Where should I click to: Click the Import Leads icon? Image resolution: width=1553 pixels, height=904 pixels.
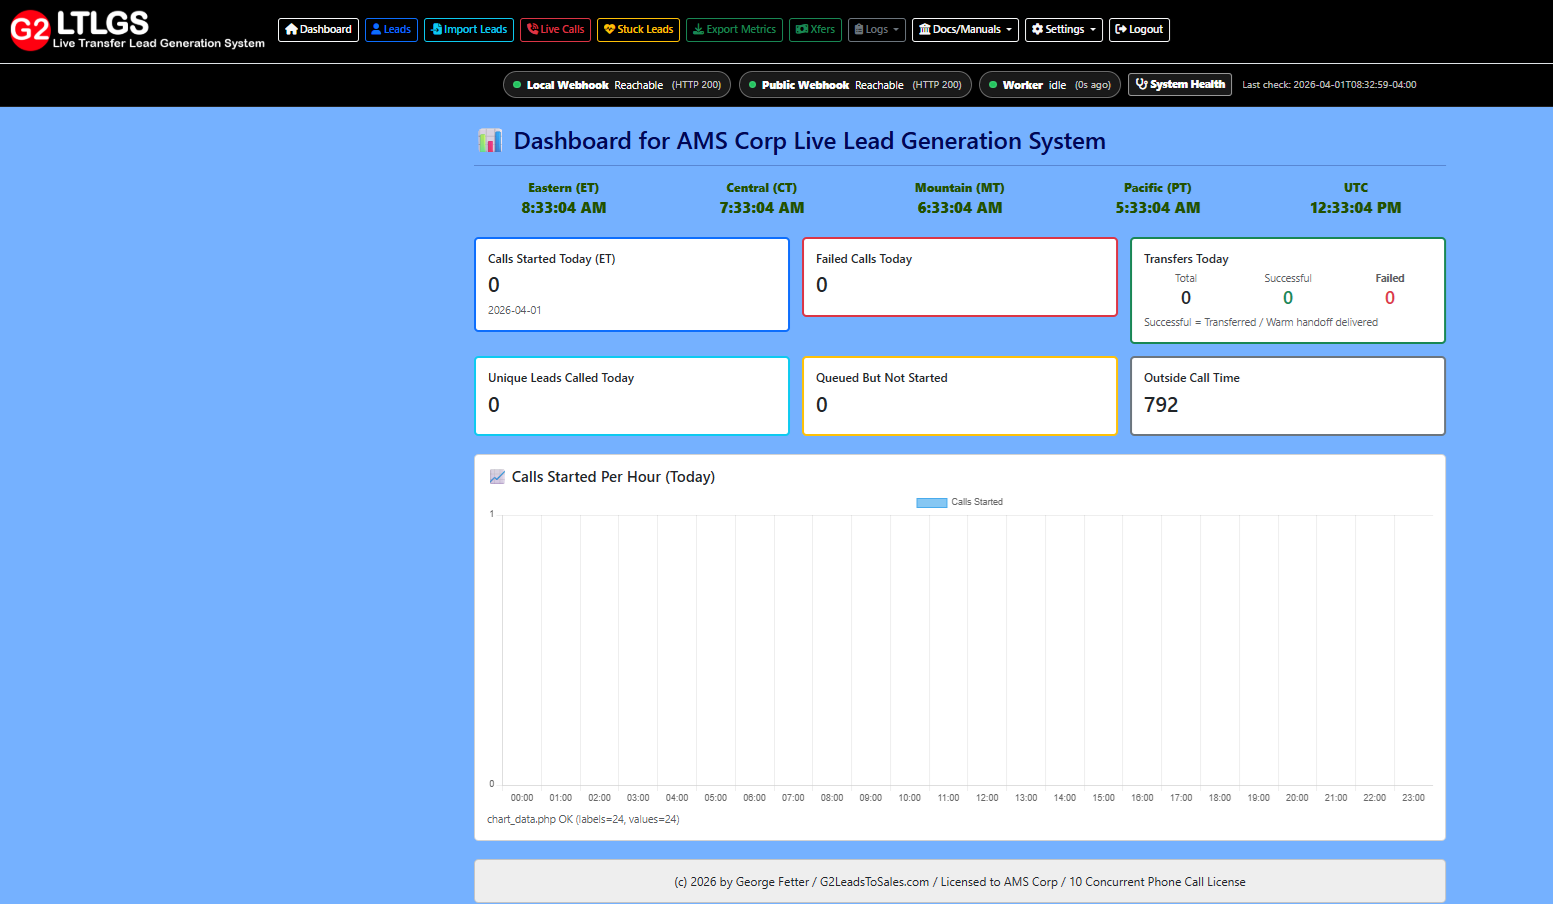[435, 29]
